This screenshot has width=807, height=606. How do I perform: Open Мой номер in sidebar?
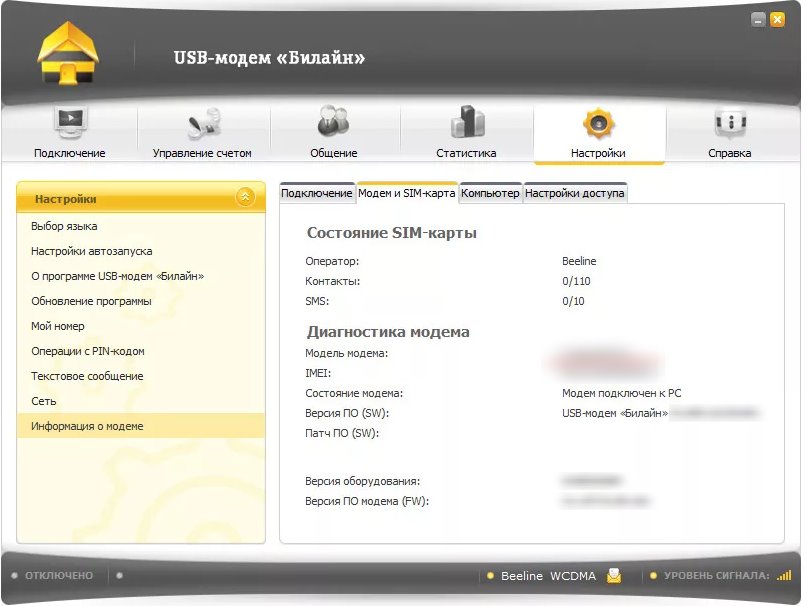(58, 326)
